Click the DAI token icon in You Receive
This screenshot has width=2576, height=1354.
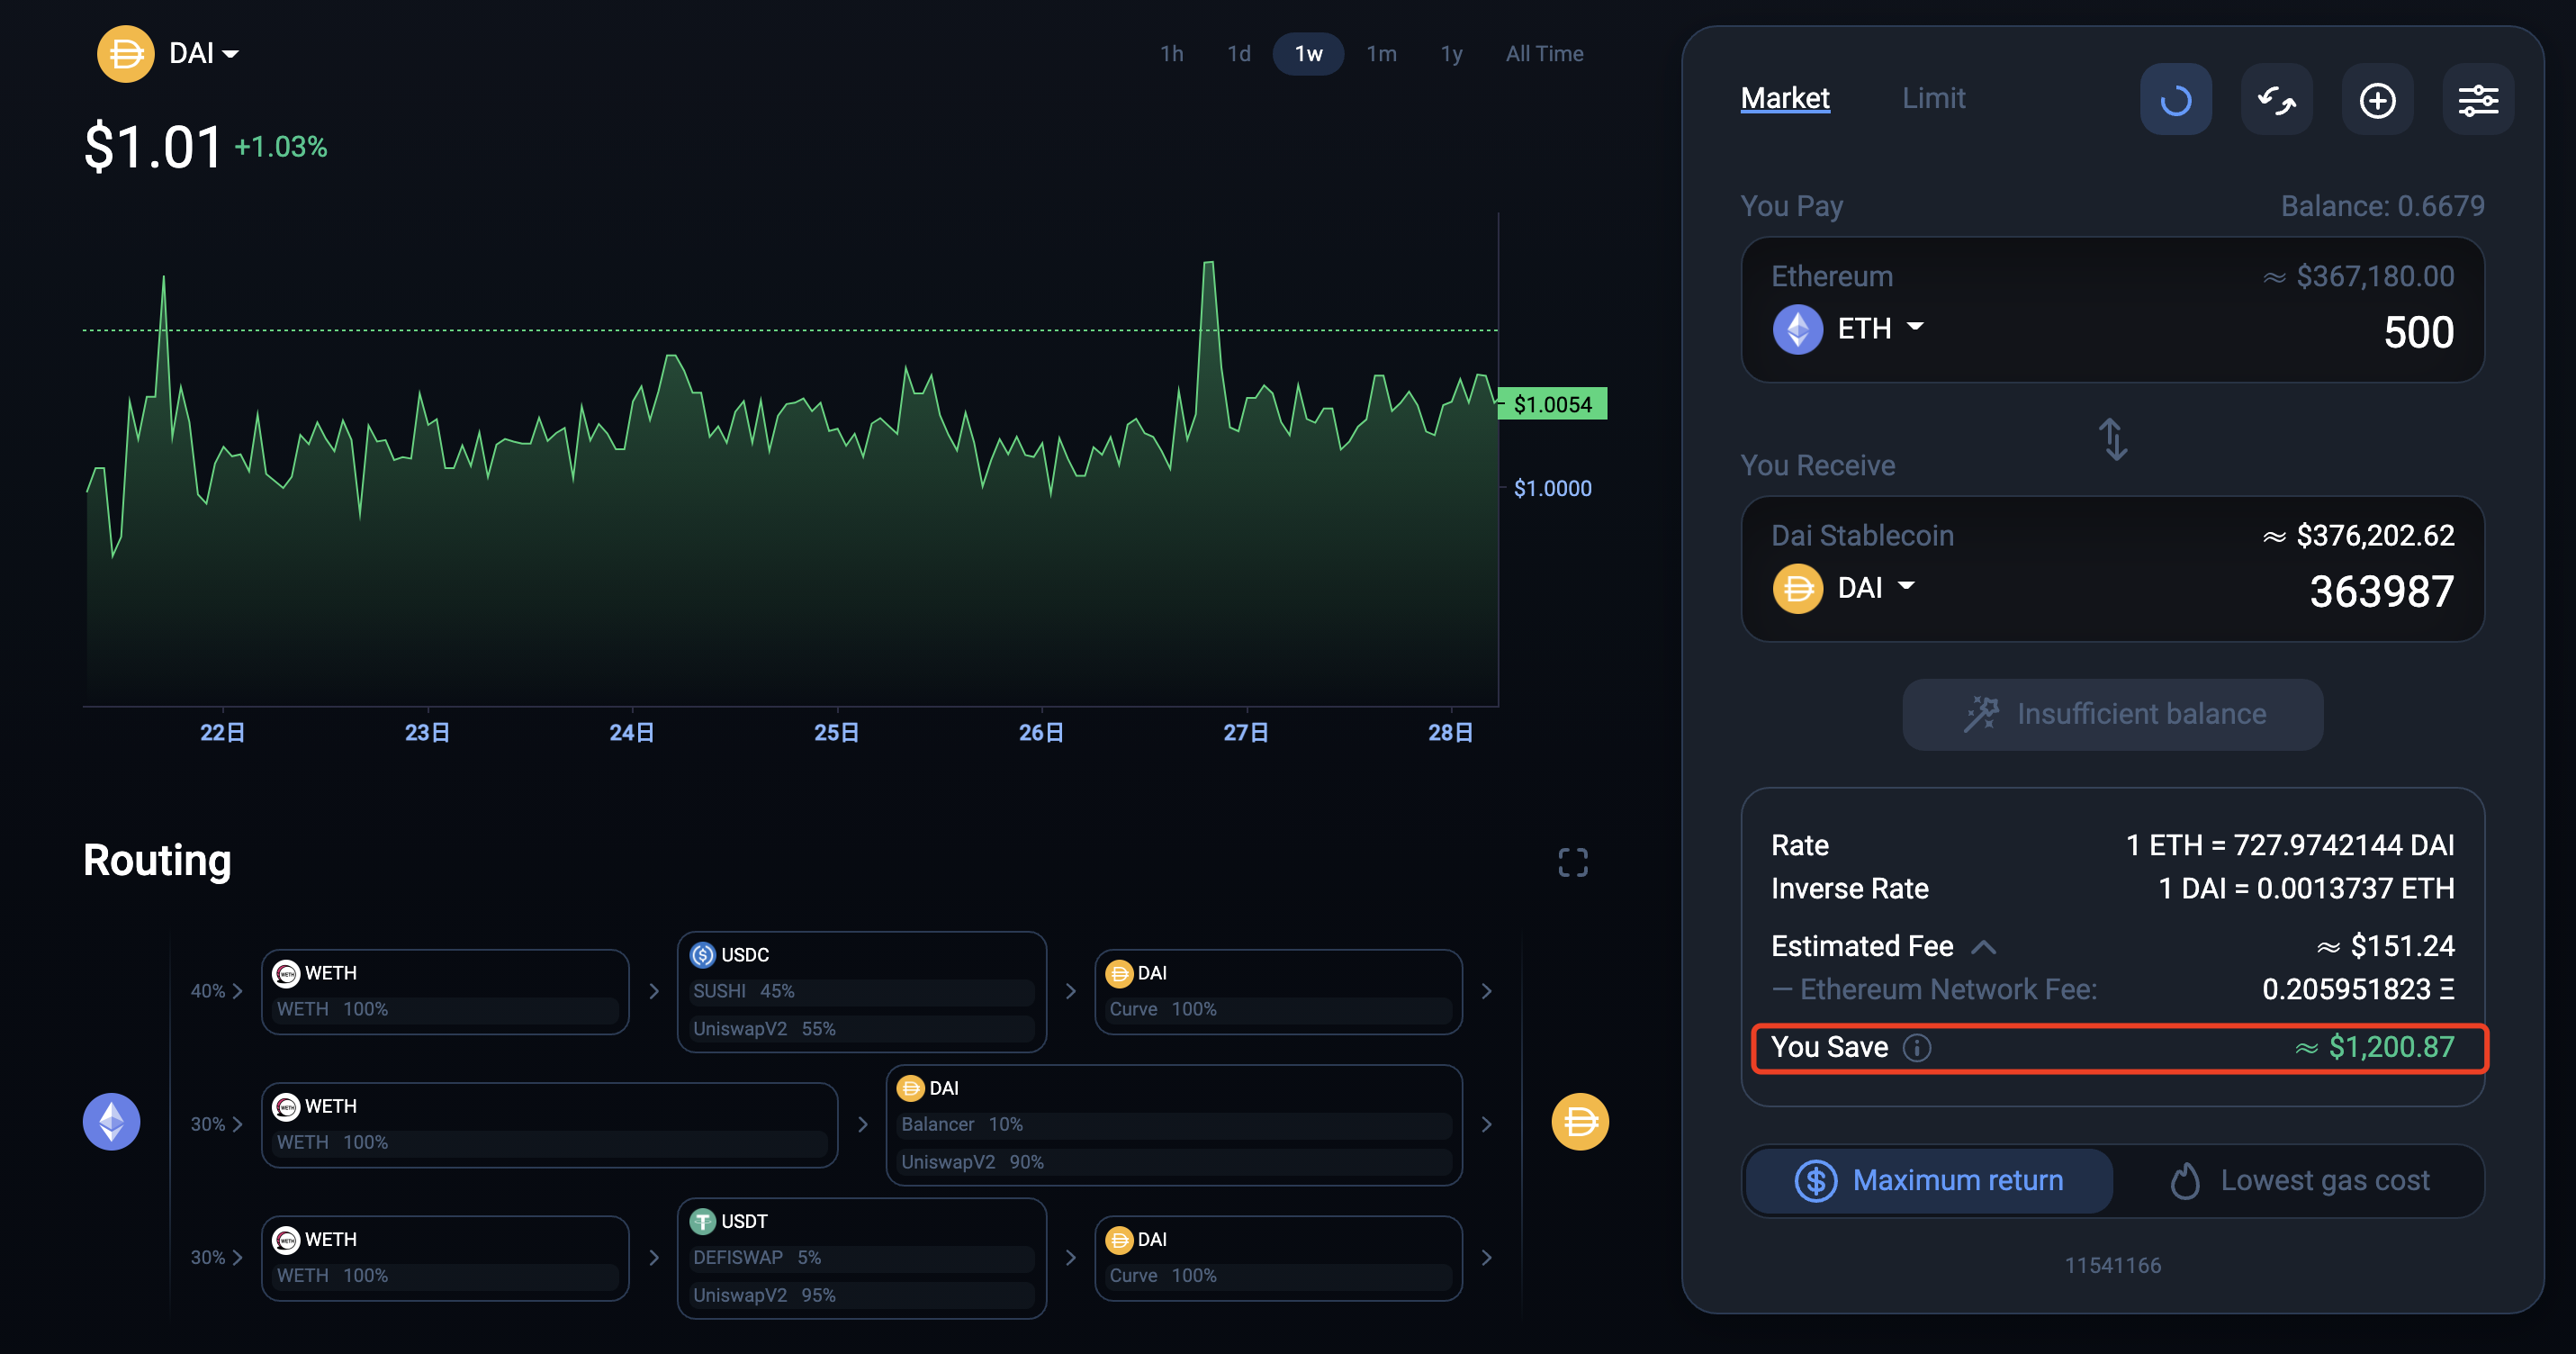pos(1797,588)
